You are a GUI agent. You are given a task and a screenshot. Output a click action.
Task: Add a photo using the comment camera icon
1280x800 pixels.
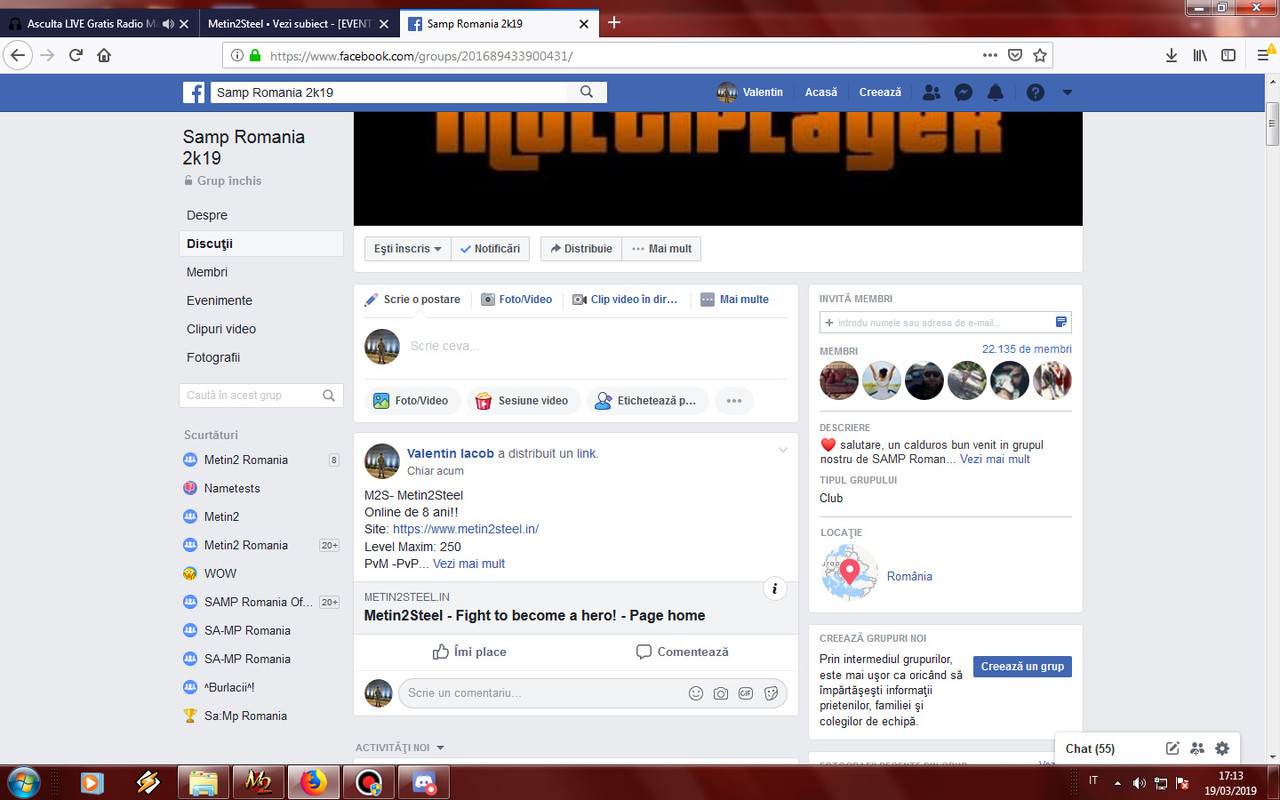tap(721, 693)
